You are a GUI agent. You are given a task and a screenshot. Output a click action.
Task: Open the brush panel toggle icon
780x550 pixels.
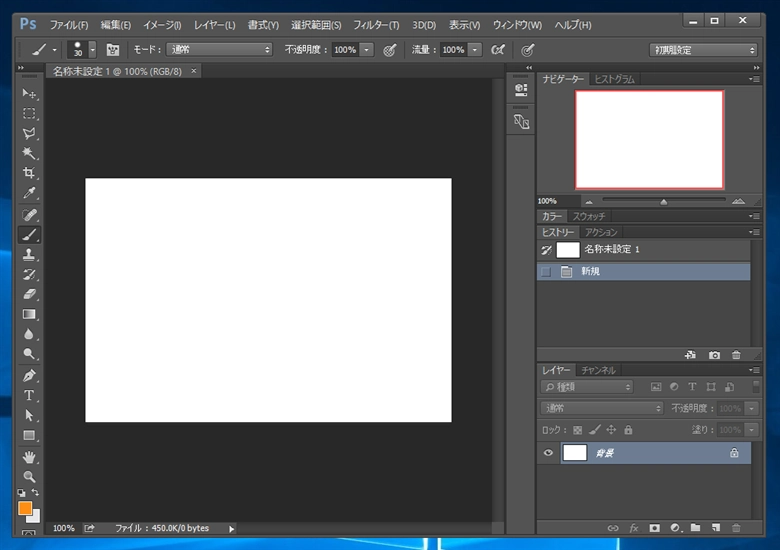point(113,50)
